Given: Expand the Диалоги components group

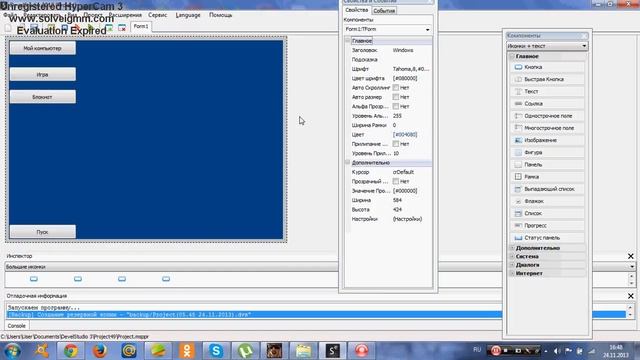Looking at the screenshot, I should 512,265.
